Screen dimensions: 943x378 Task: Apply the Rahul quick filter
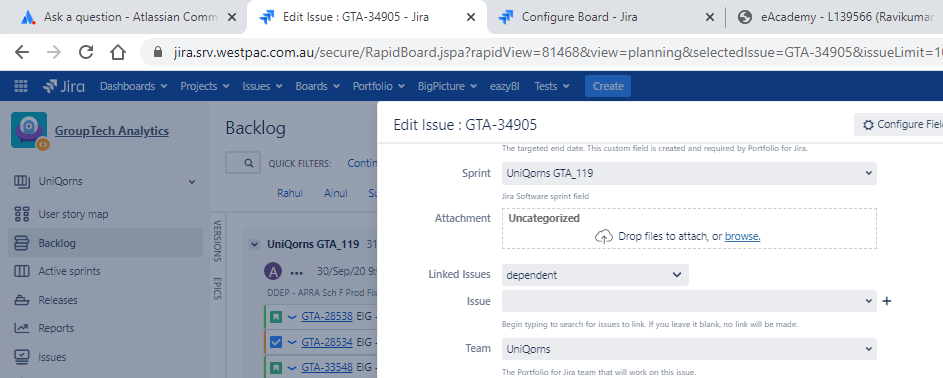[290, 194]
